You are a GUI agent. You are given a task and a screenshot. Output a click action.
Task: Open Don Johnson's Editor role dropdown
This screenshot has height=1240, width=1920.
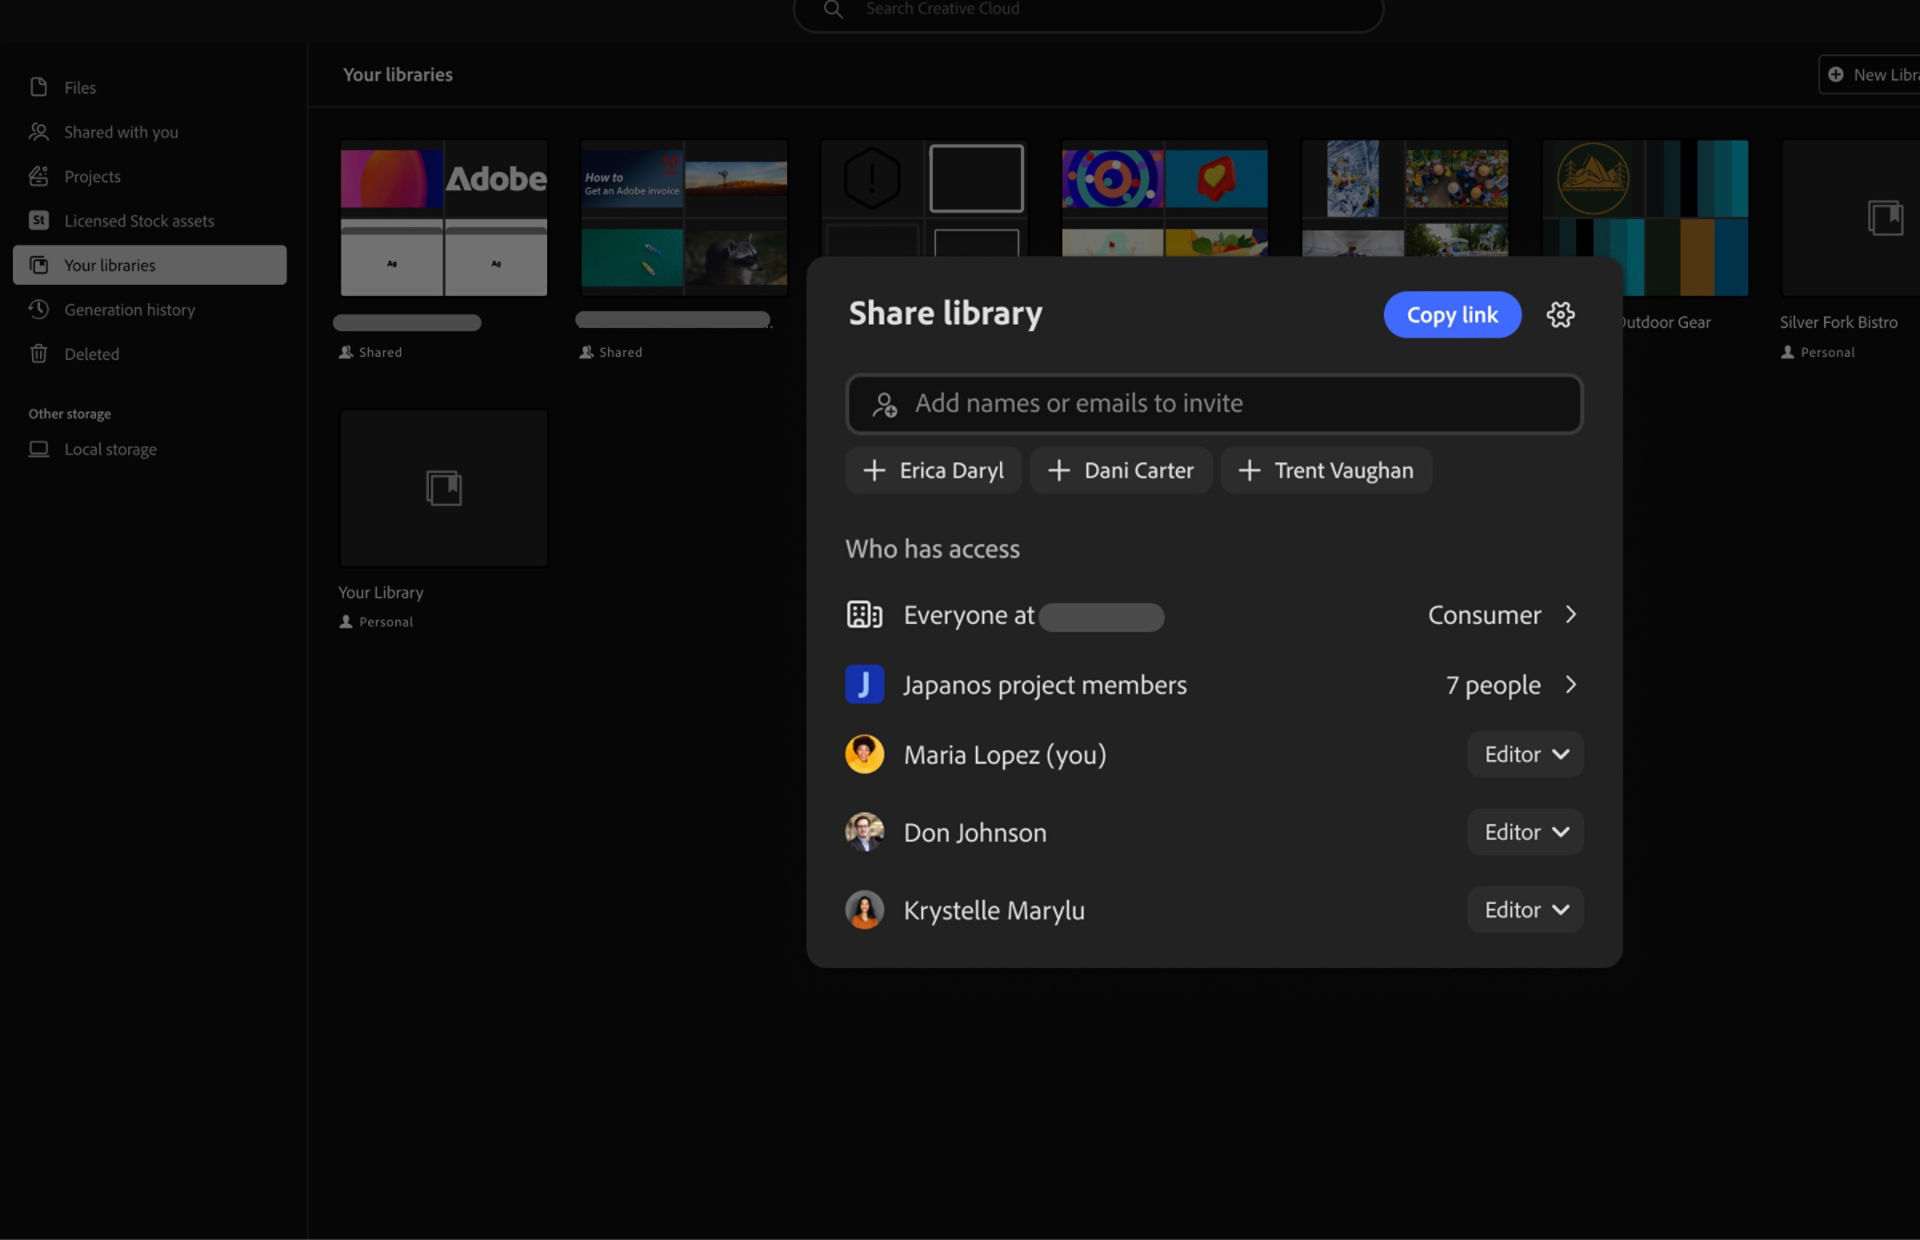point(1525,832)
